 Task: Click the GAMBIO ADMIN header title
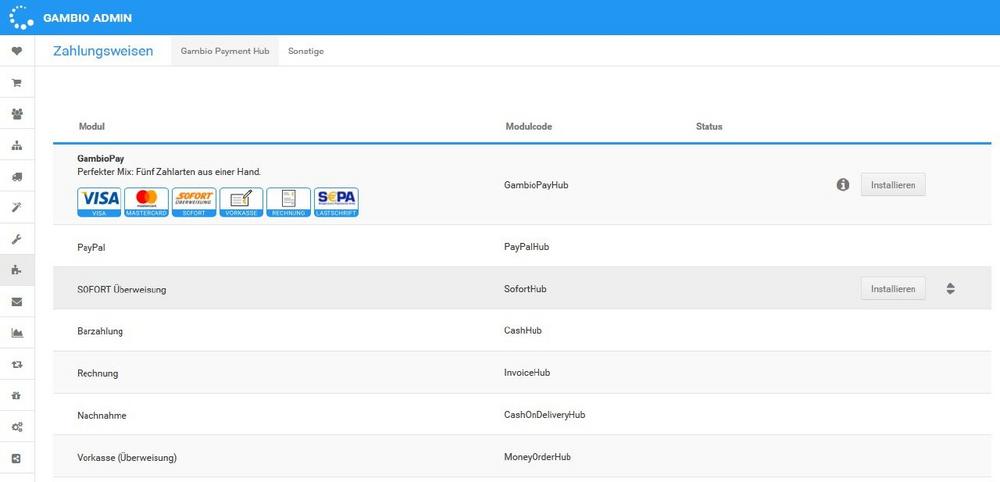point(87,18)
